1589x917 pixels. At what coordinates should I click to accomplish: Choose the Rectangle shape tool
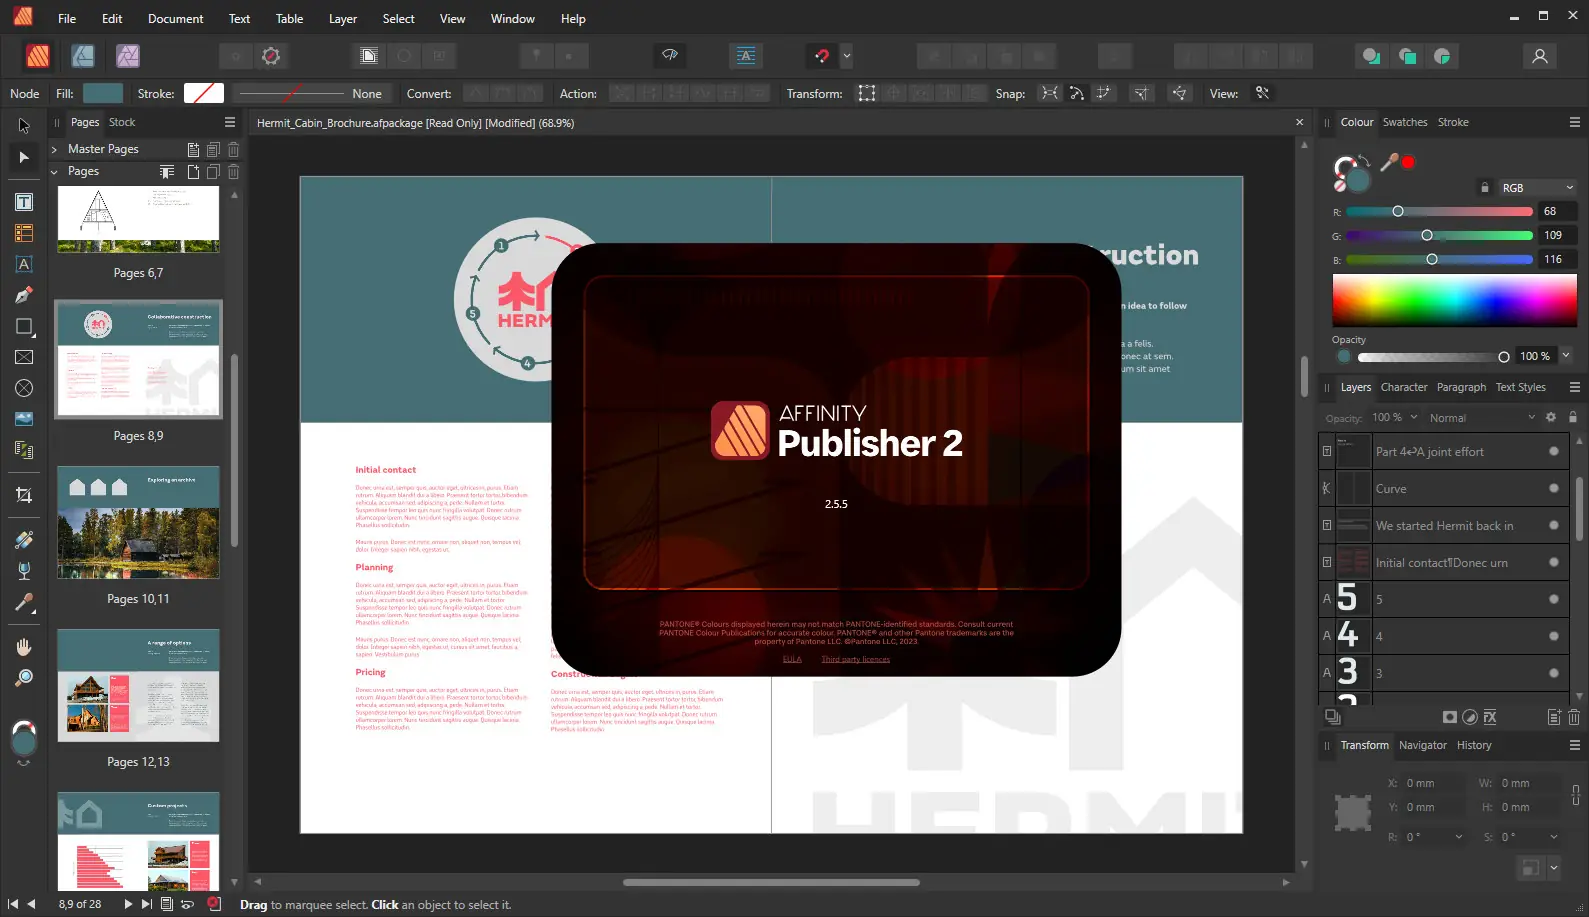click(x=24, y=327)
